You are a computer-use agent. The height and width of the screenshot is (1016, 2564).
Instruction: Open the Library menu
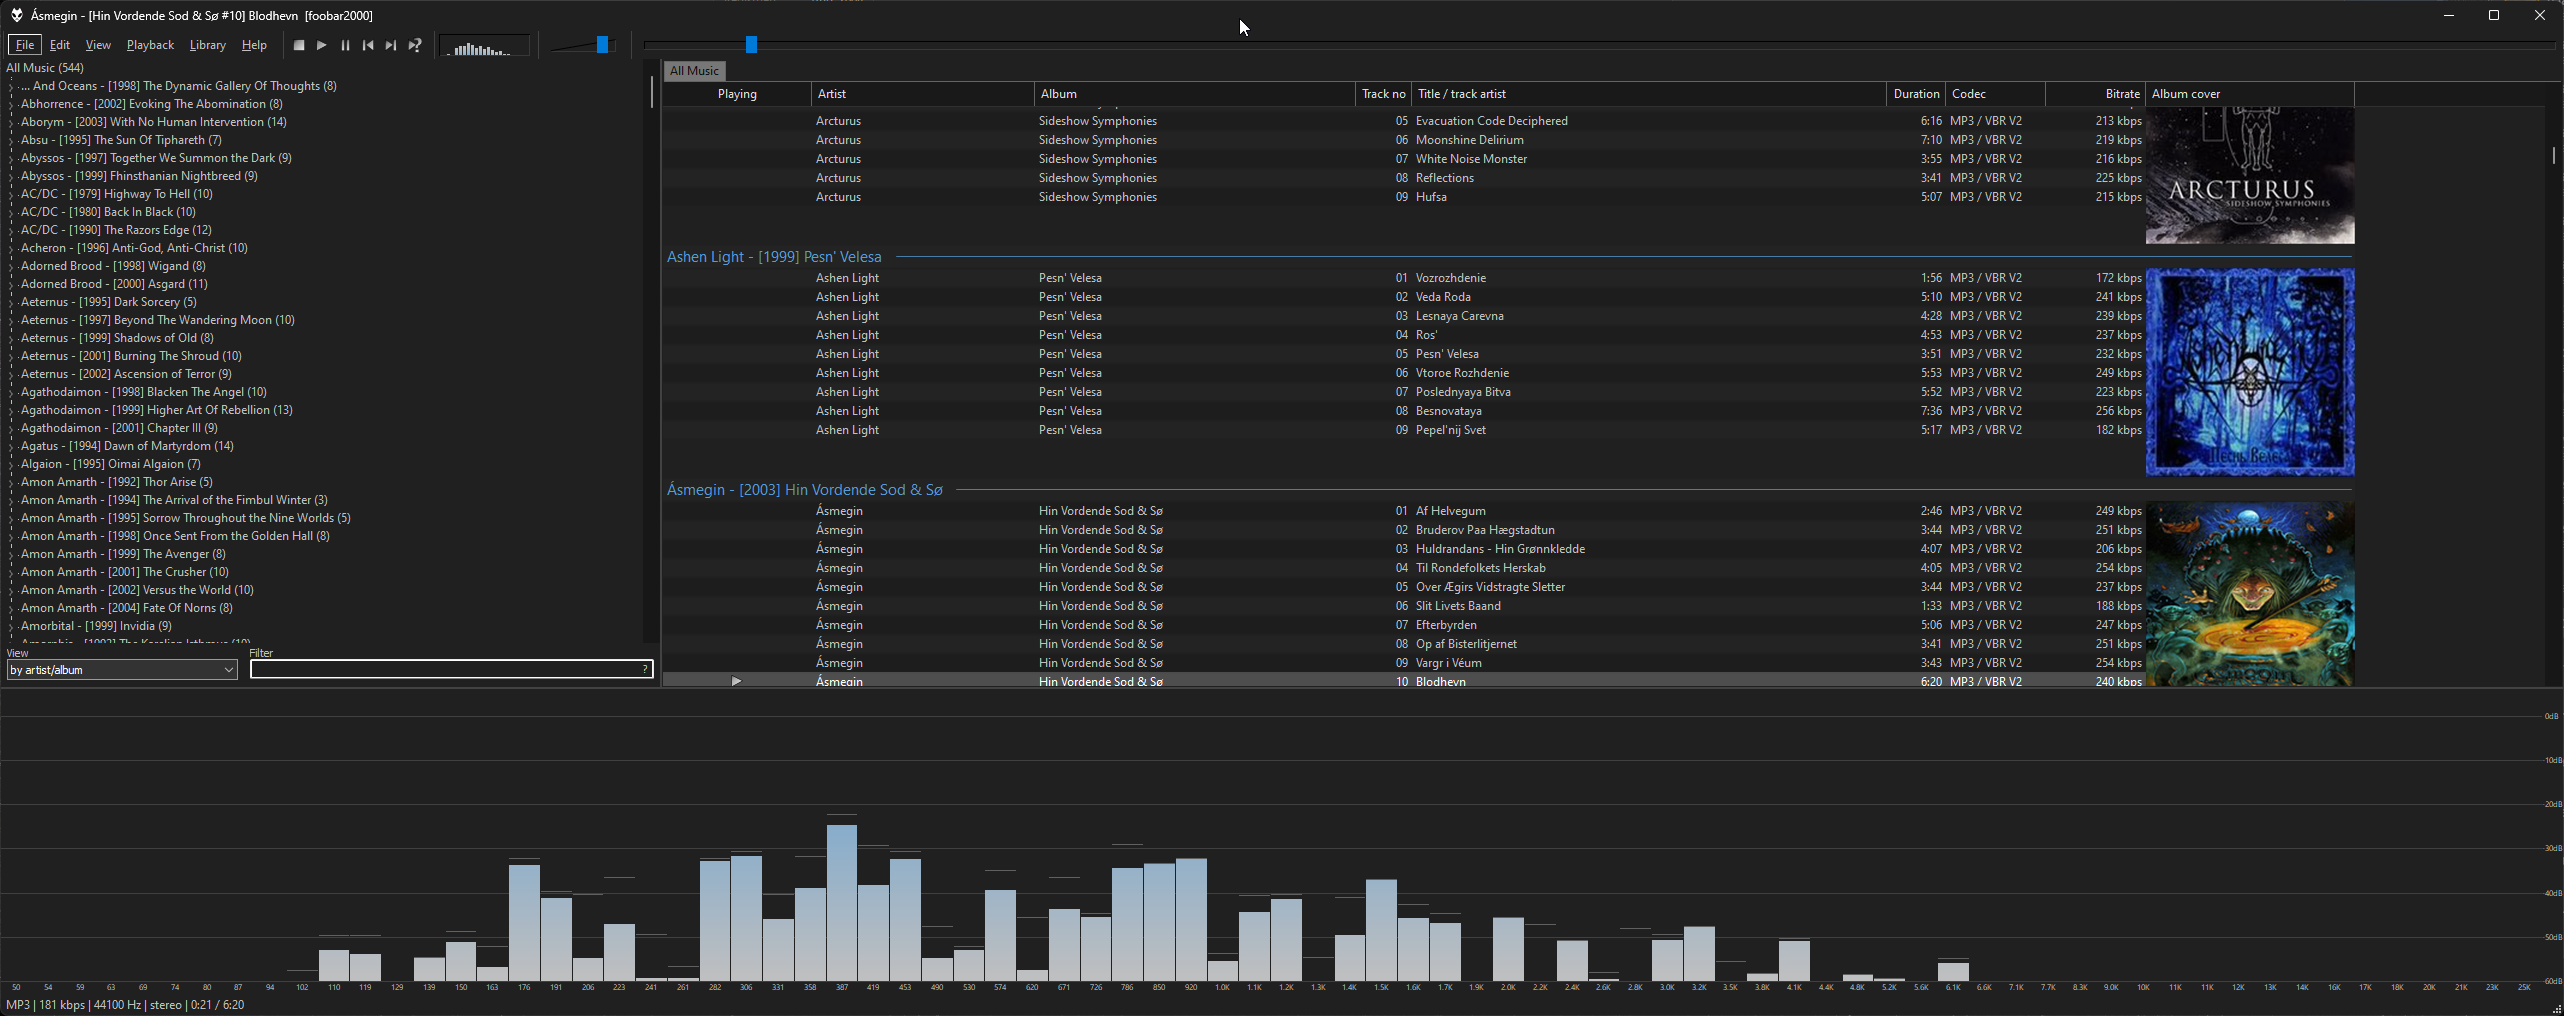point(208,45)
